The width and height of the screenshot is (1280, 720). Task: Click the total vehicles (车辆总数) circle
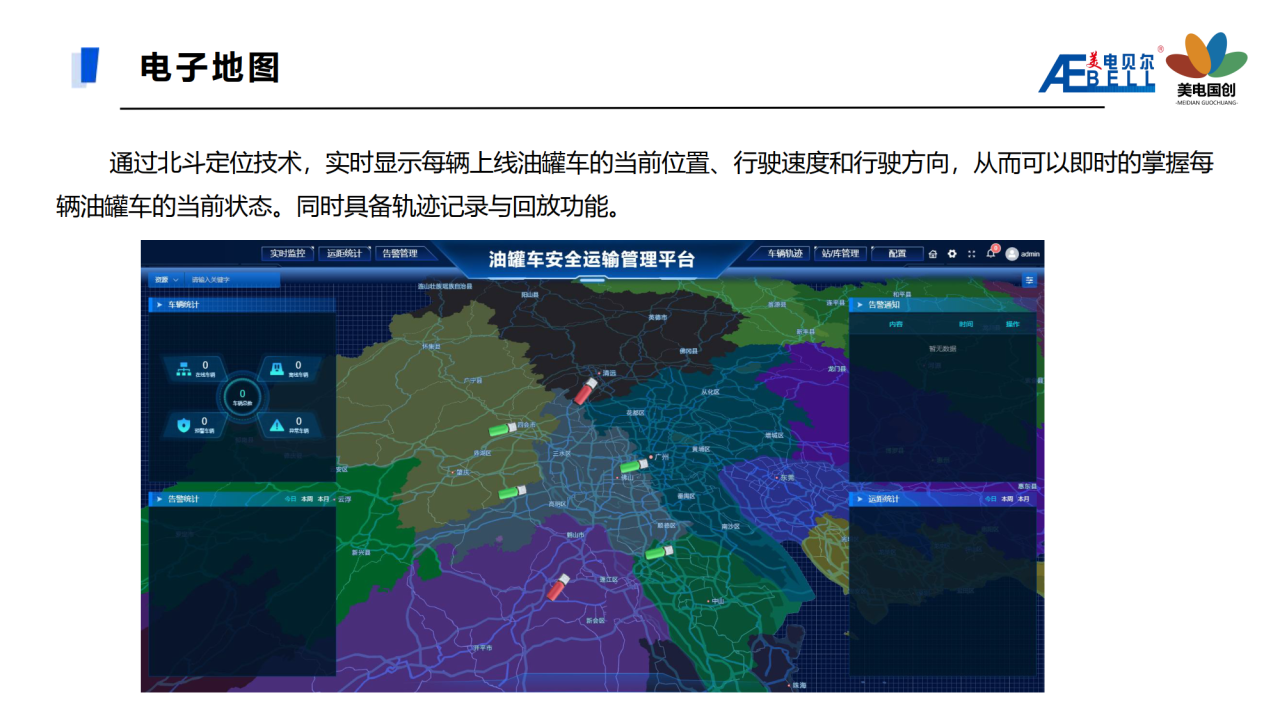pos(242,397)
